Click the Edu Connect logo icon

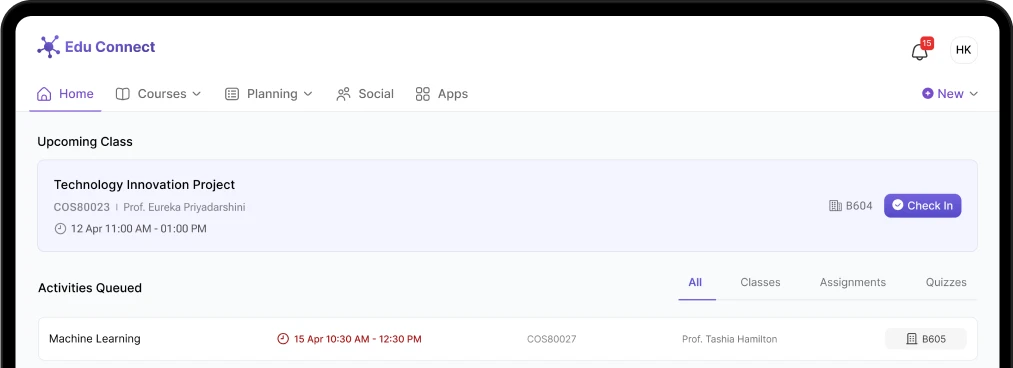[48, 47]
